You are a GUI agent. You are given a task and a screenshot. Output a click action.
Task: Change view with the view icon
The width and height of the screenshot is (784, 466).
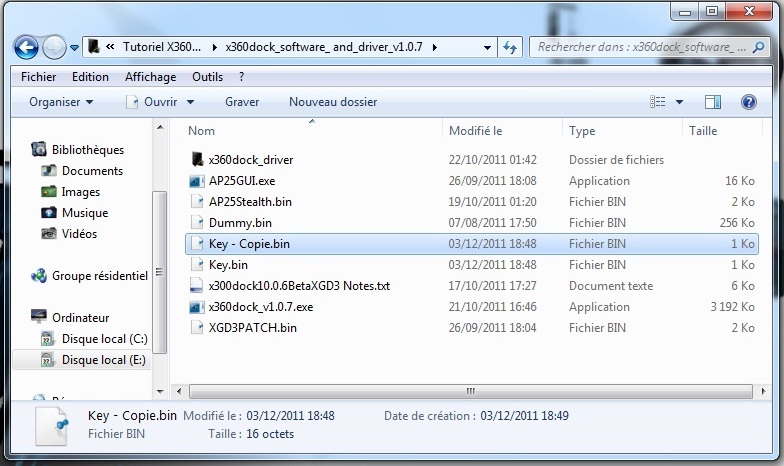pos(658,102)
